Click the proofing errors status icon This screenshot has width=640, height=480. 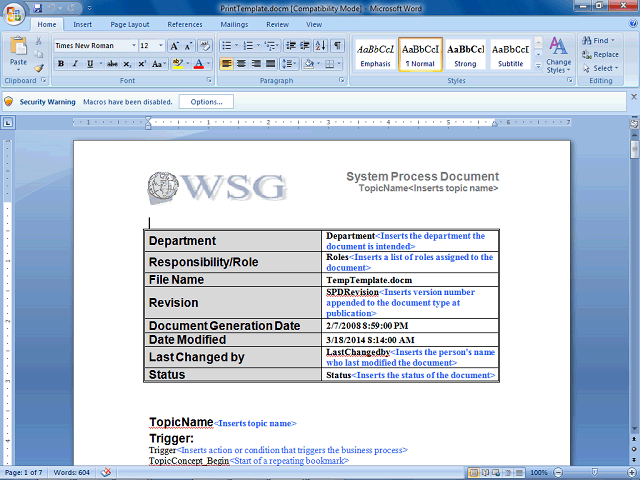click(106, 472)
